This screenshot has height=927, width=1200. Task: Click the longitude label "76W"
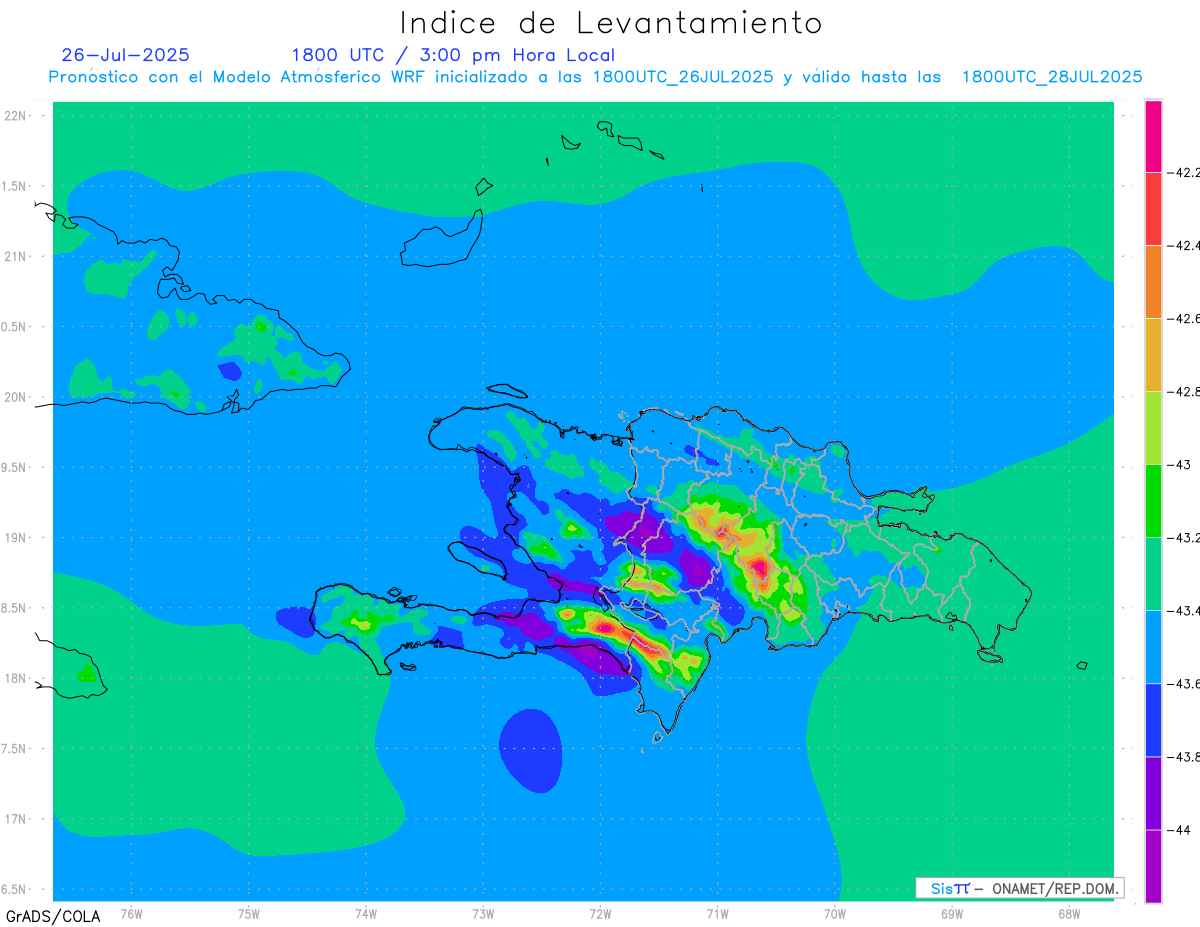click(131, 913)
